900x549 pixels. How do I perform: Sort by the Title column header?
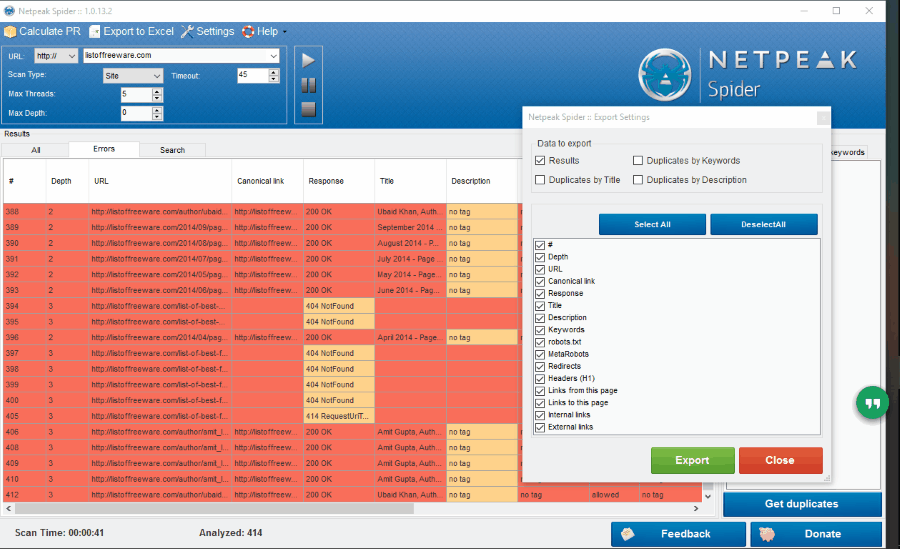410,181
